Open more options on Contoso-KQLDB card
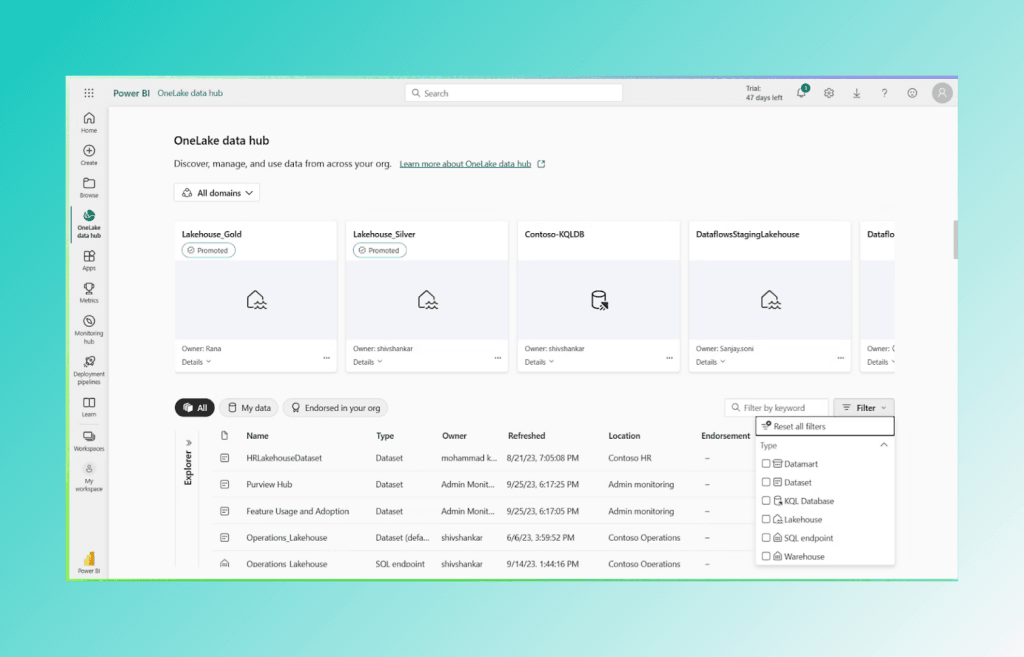This screenshot has height=657, width=1024. [669, 358]
